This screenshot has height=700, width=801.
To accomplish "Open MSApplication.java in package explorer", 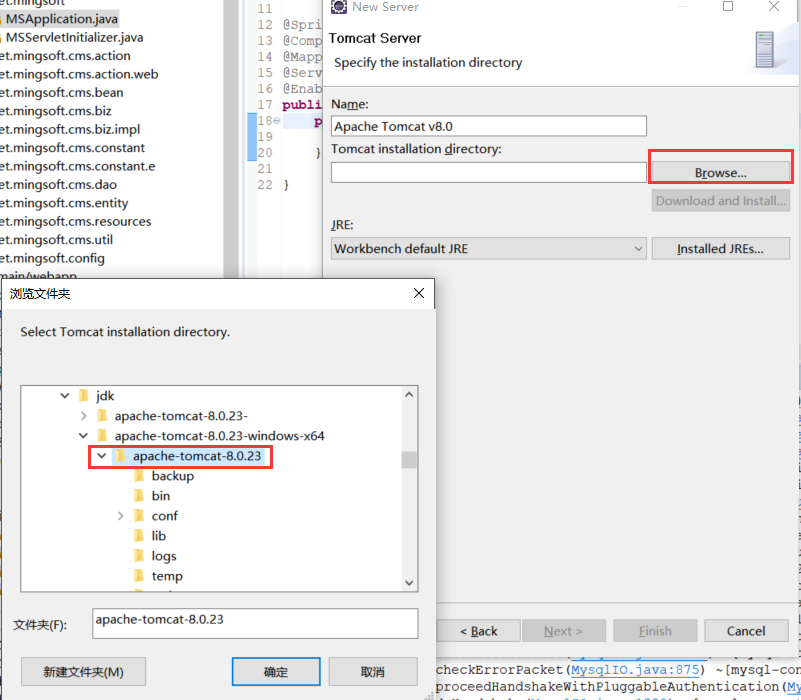I will (62, 19).
